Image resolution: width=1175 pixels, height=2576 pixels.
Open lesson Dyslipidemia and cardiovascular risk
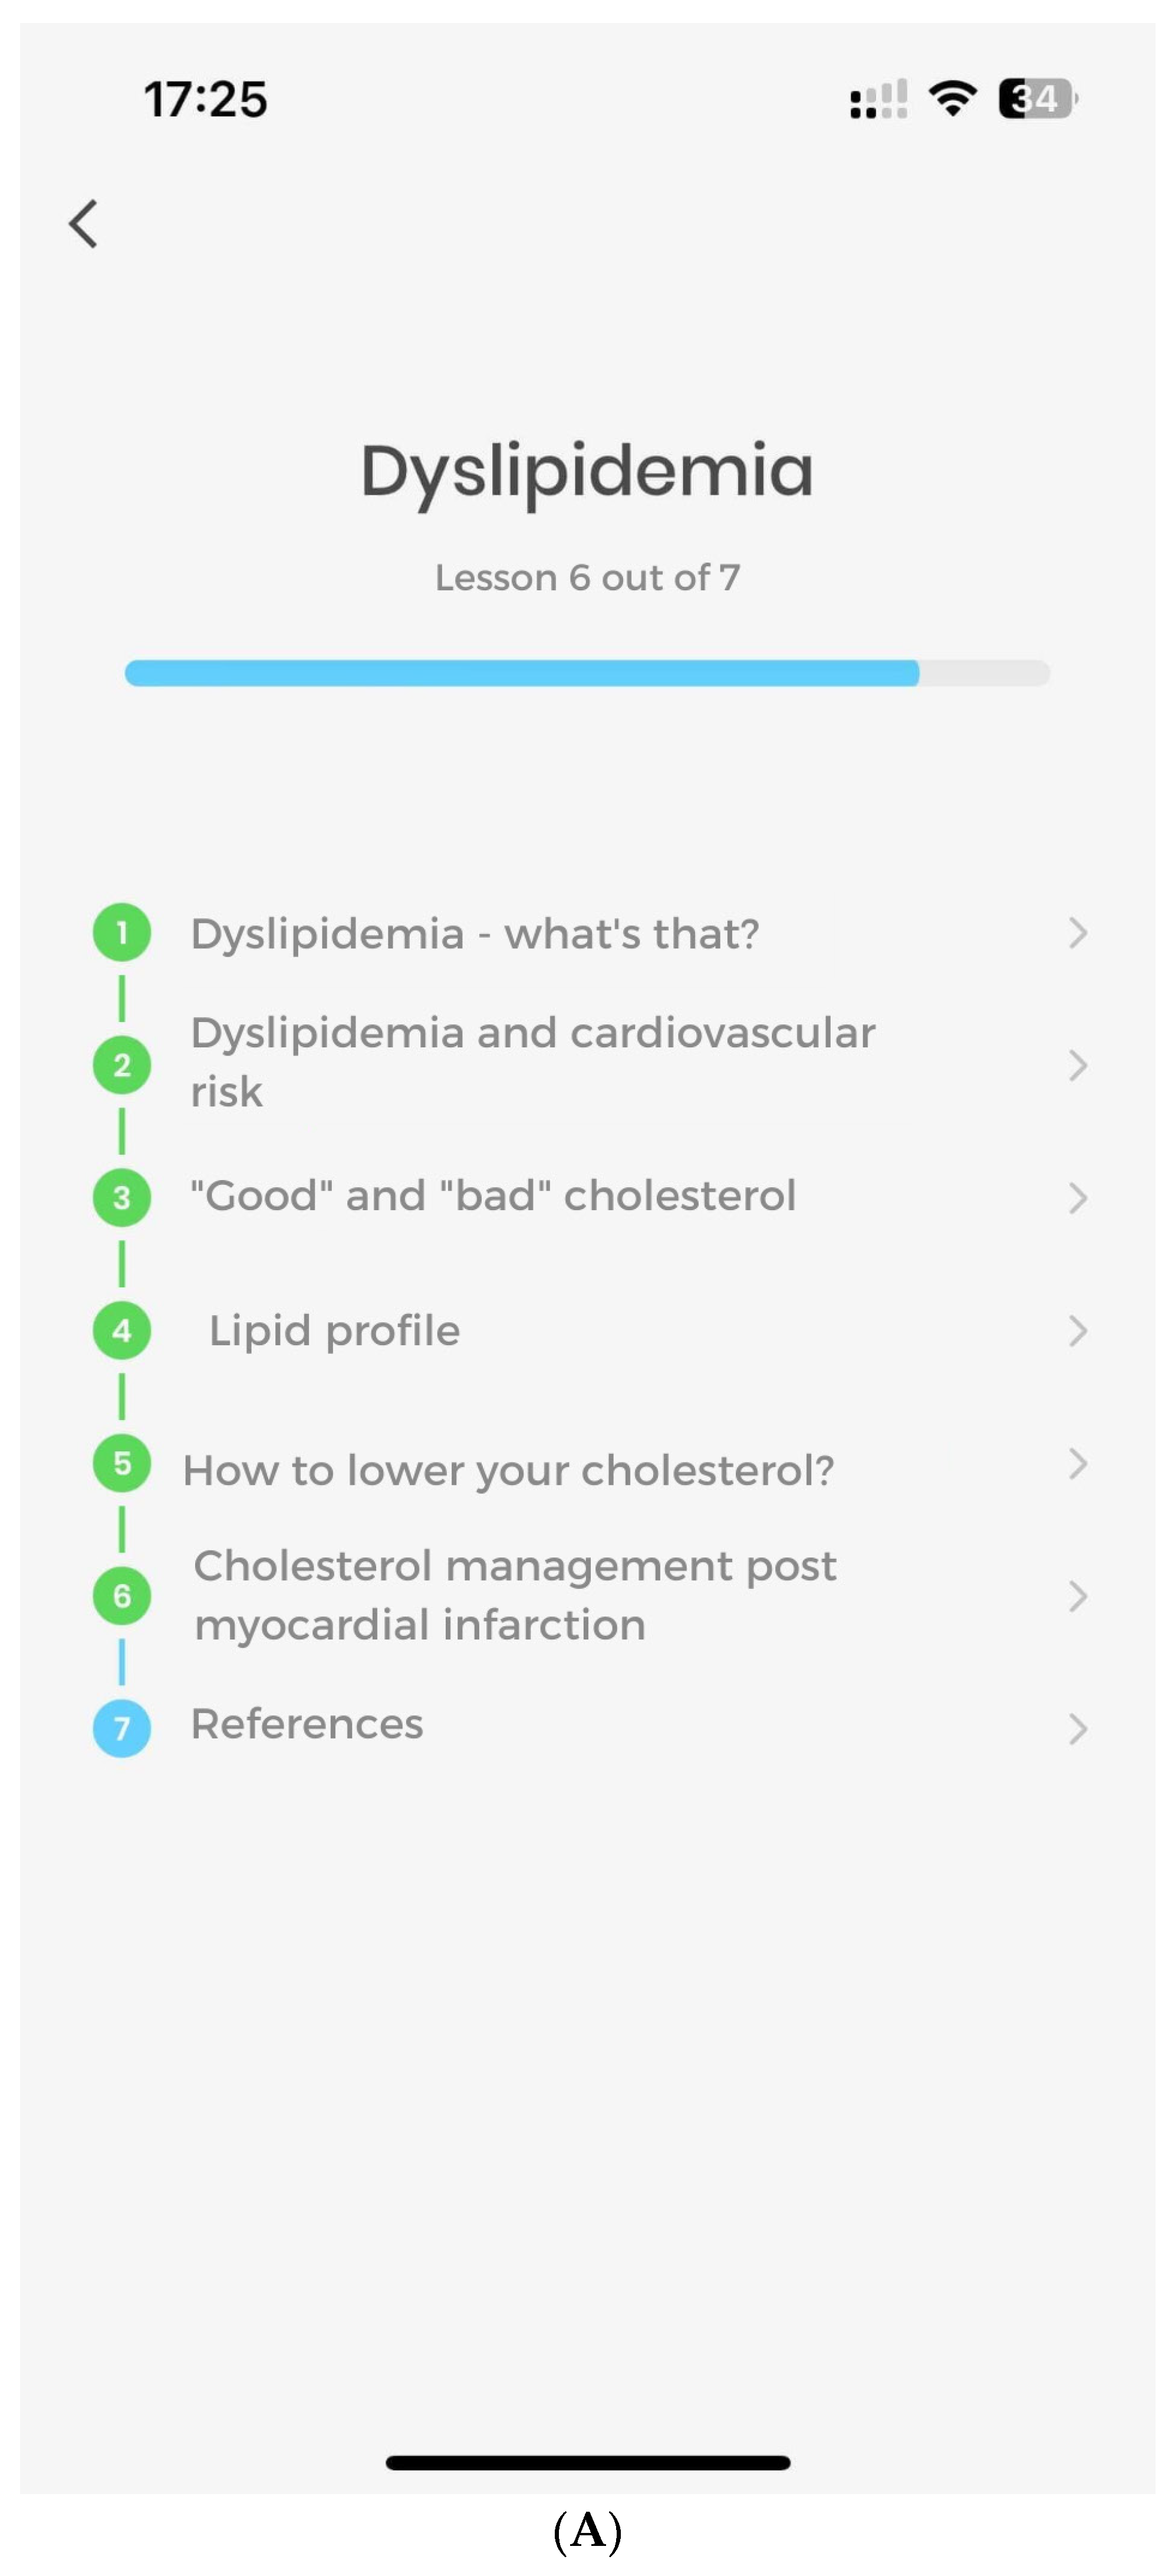(532, 1062)
